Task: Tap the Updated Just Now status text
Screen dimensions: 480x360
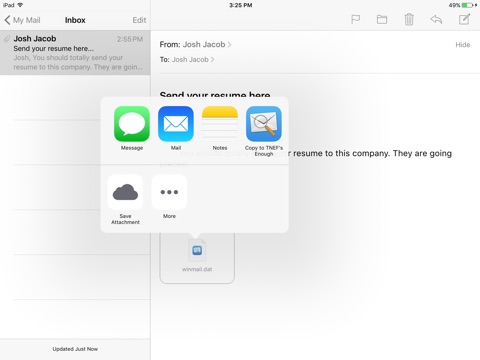Action: pyautogui.click(x=75, y=349)
